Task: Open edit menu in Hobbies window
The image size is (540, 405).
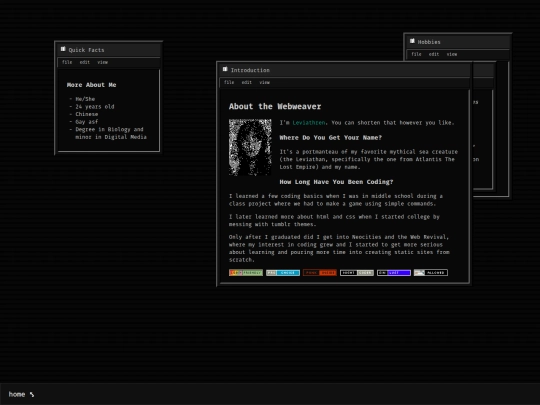Action: pos(434,54)
